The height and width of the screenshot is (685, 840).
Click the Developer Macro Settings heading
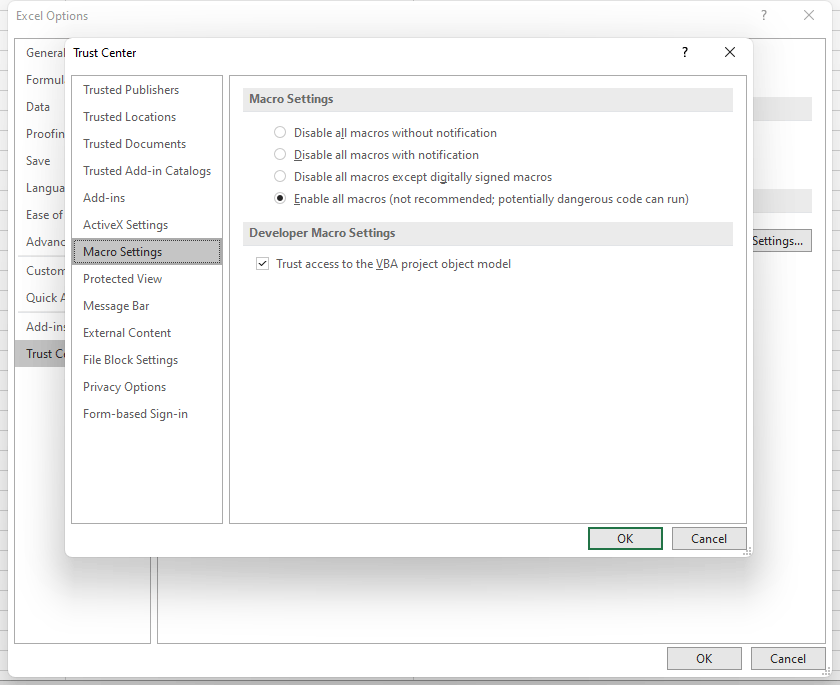(322, 232)
